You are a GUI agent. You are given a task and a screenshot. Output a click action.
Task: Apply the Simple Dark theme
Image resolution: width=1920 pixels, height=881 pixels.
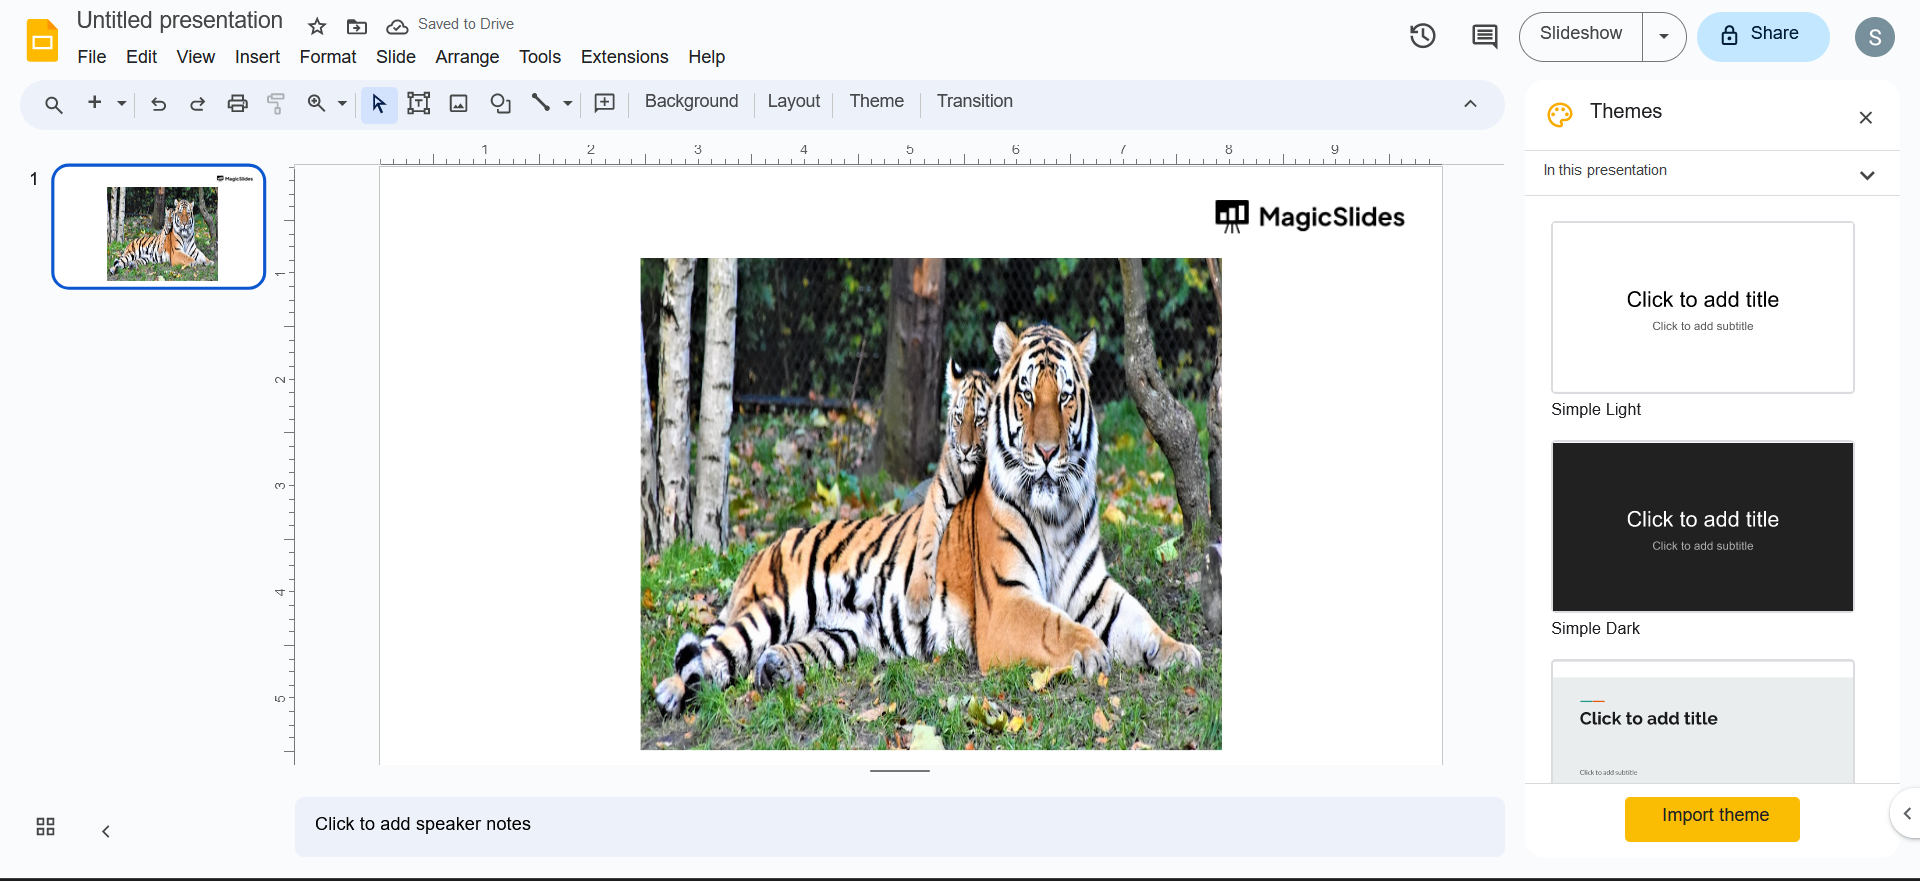pyautogui.click(x=1702, y=527)
